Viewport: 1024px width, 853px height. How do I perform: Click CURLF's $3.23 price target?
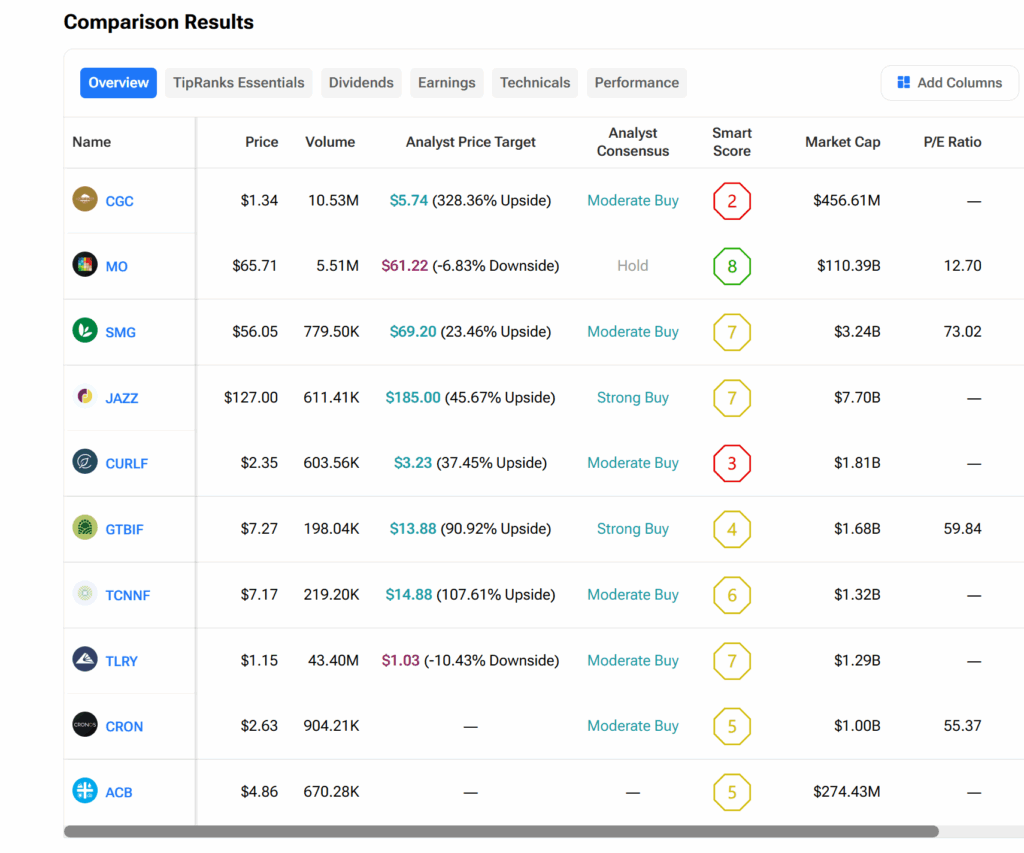coord(413,463)
